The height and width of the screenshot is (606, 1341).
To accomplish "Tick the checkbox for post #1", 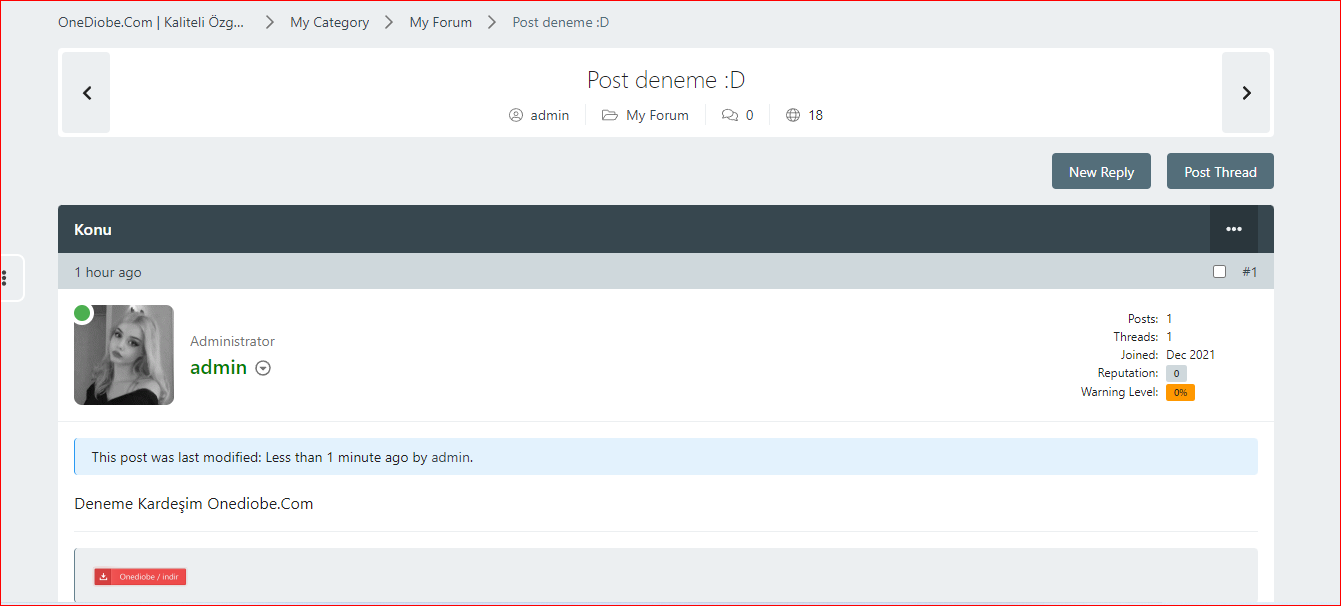I will click(1219, 272).
